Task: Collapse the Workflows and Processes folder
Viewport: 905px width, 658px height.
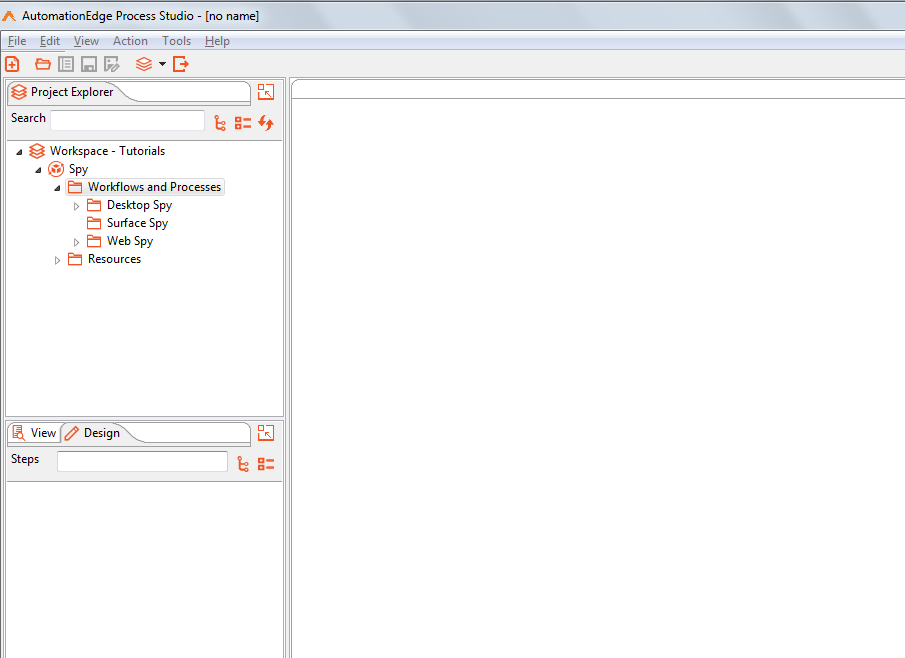Action: click(x=57, y=188)
